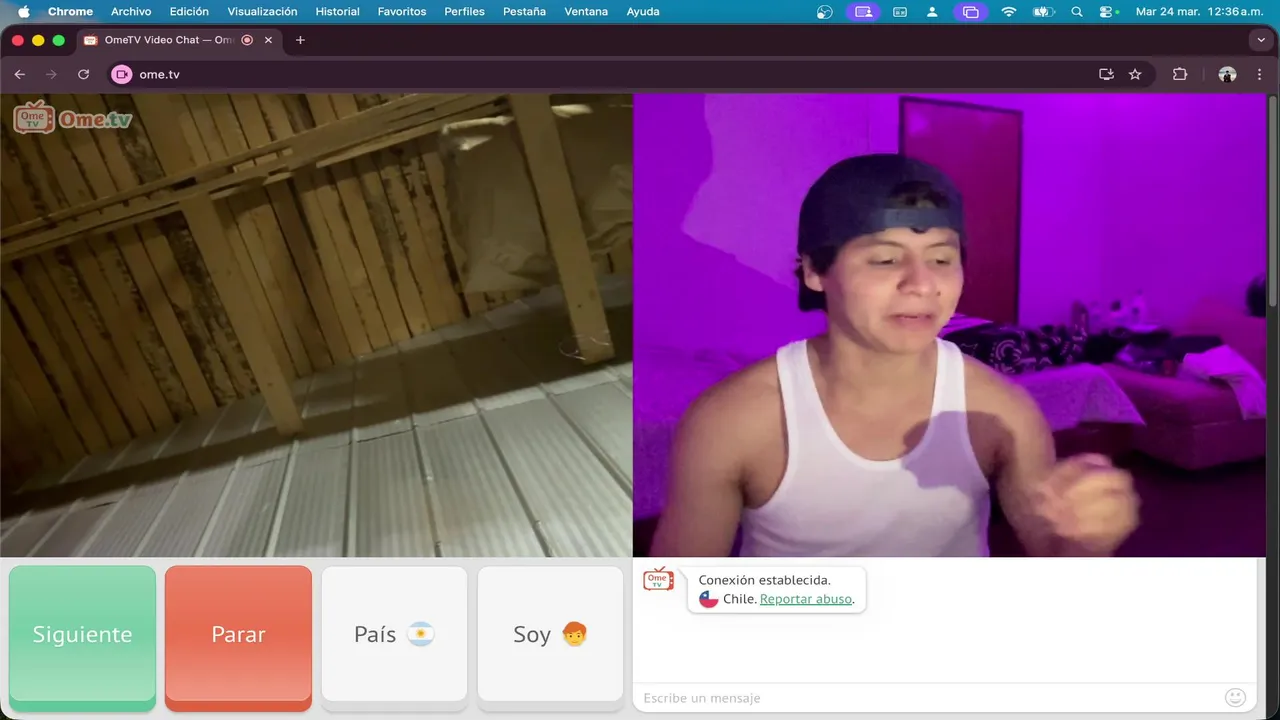The image size is (1280, 720).
Task: Click the page vertical scrollbar
Action: pos(1273,200)
